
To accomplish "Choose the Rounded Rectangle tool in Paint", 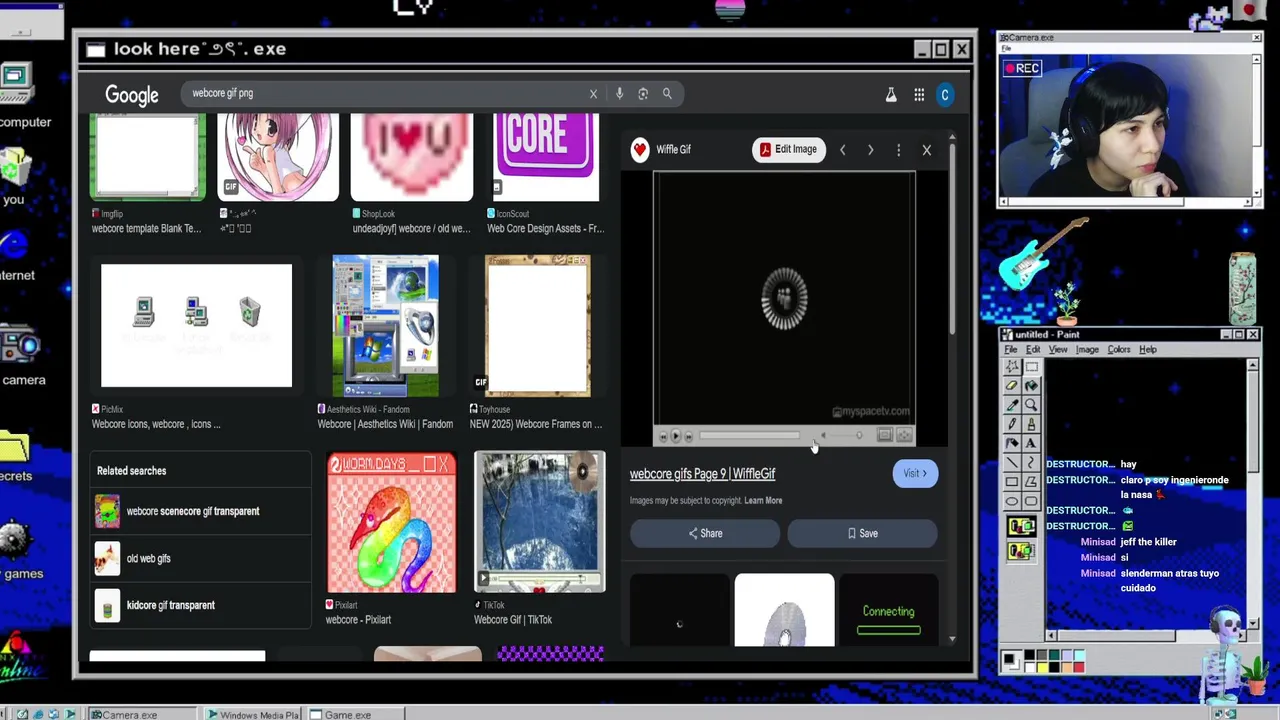I will pyautogui.click(x=1031, y=500).
